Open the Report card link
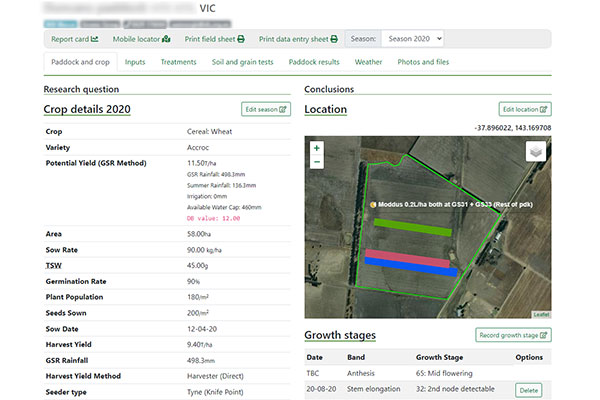600x400 pixels. pyautogui.click(x=75, y=39)
